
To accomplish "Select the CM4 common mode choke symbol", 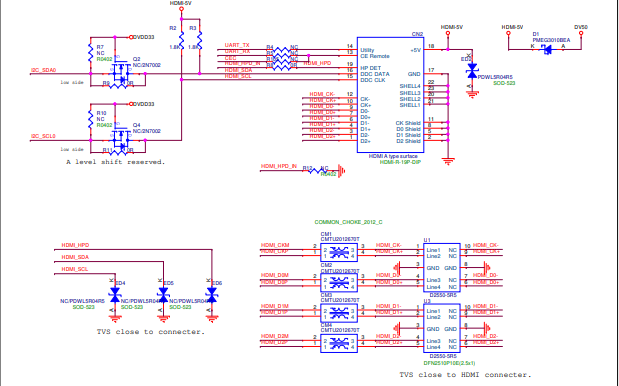I will coord(339,343).
